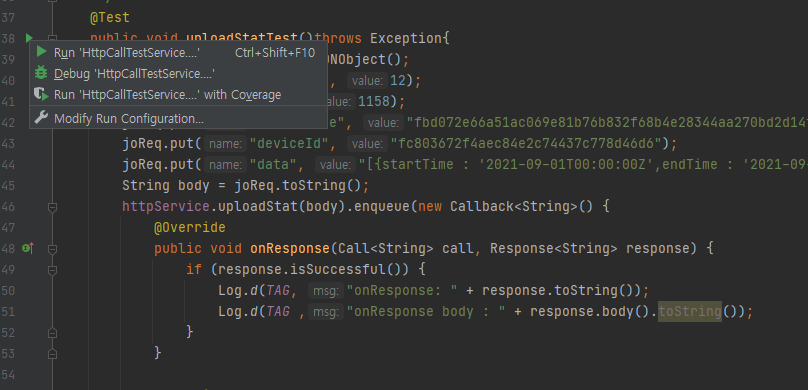
Task: Click the "deviceId" string literal
Action: tap(289, 143)
